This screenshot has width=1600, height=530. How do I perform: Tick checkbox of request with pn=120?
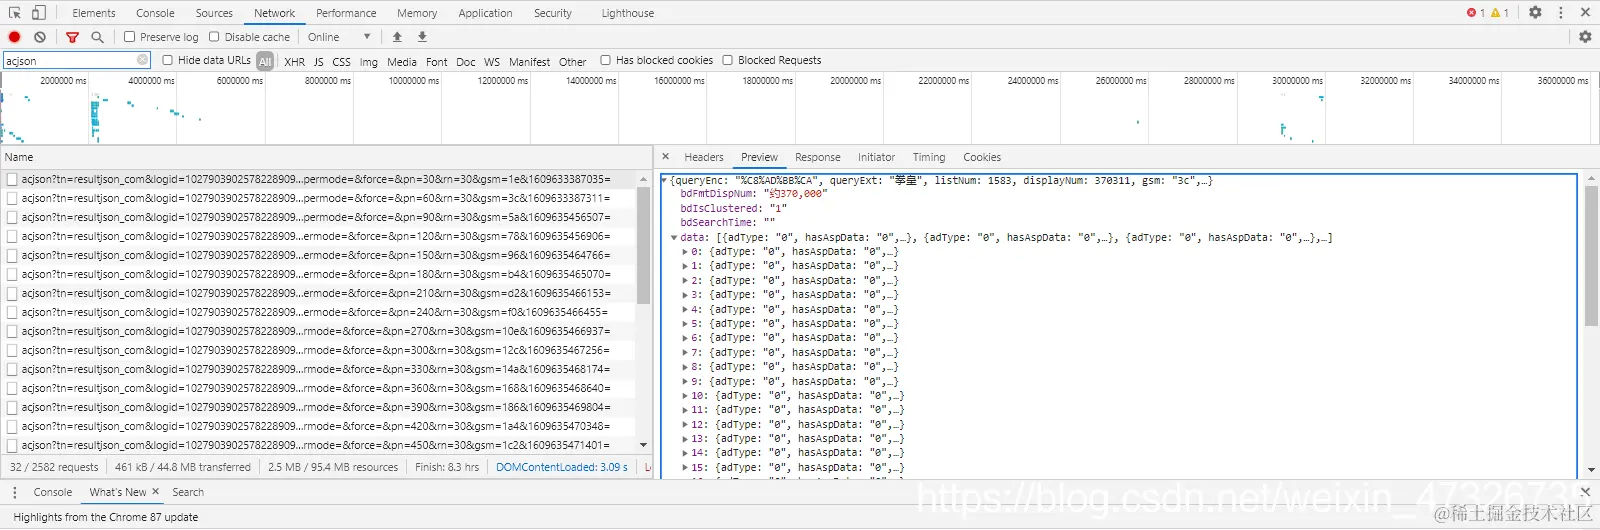[x=12, y=236]
